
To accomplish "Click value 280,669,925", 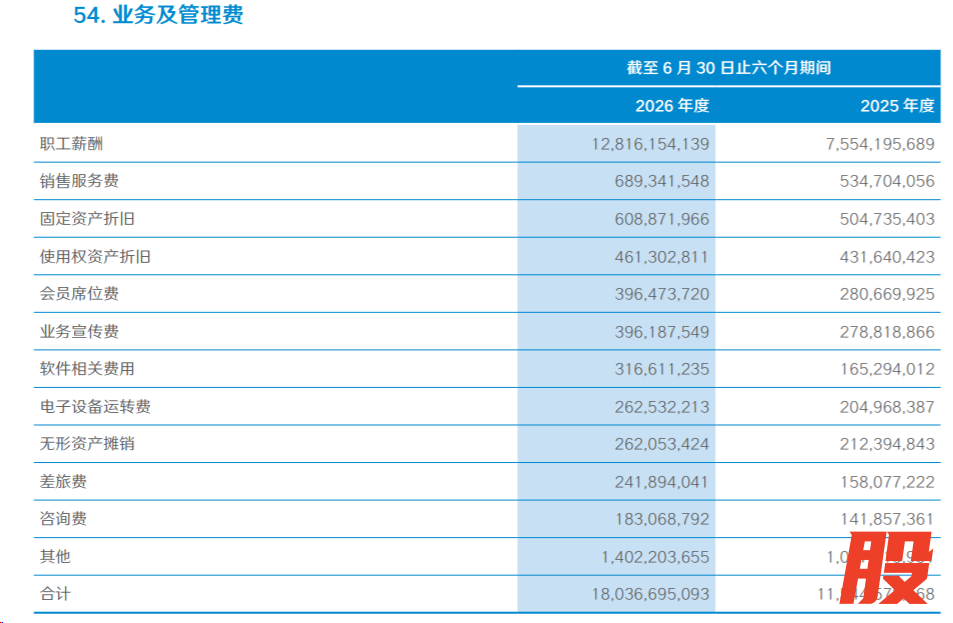I will coord(887,294).
